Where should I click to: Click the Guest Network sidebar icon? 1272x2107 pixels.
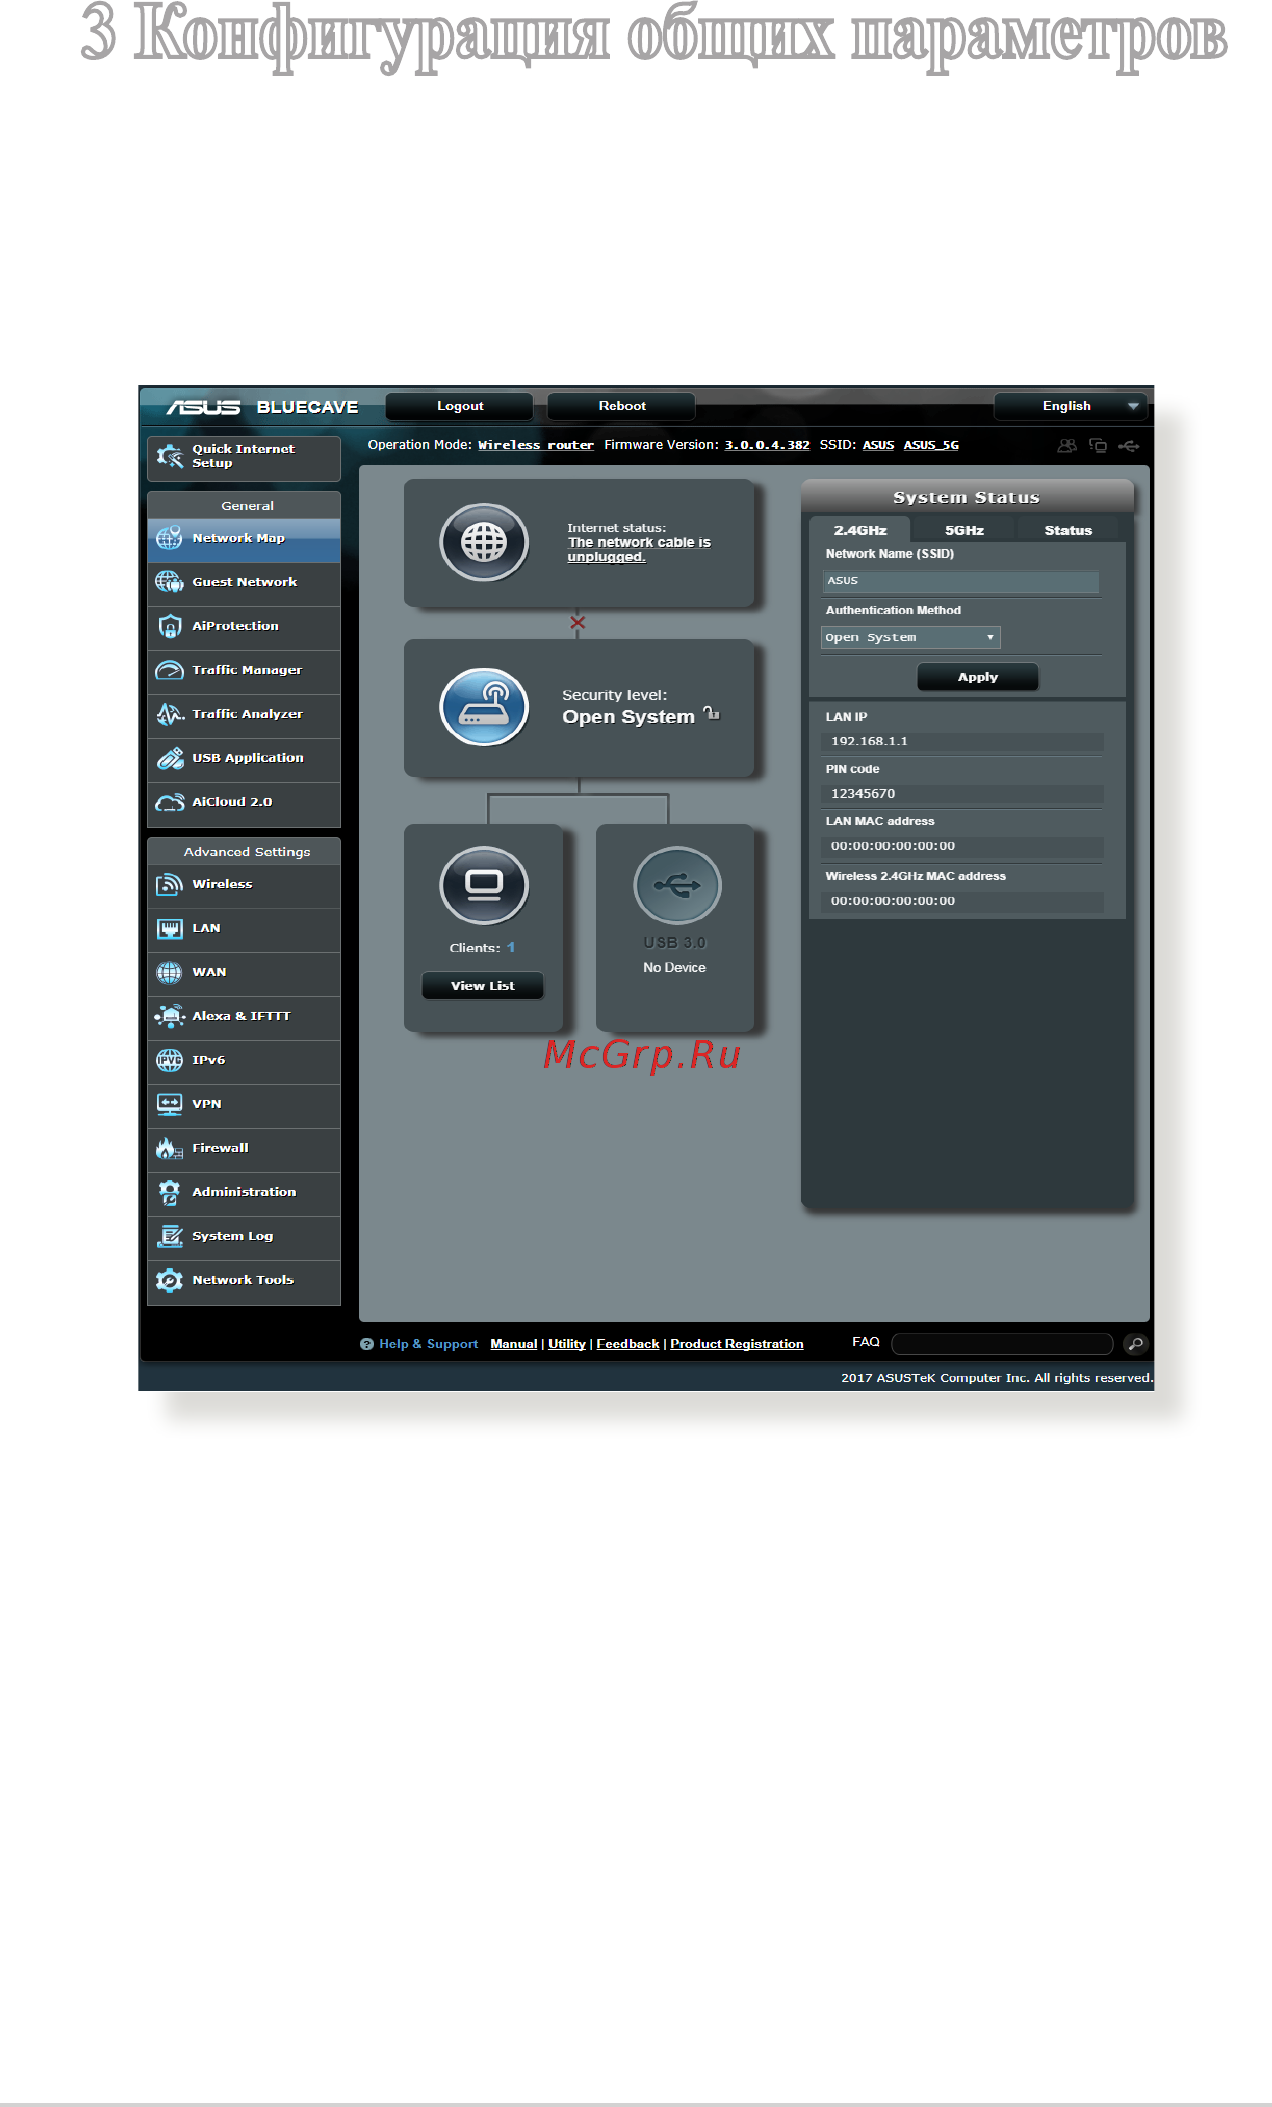[x=169, y=582]
